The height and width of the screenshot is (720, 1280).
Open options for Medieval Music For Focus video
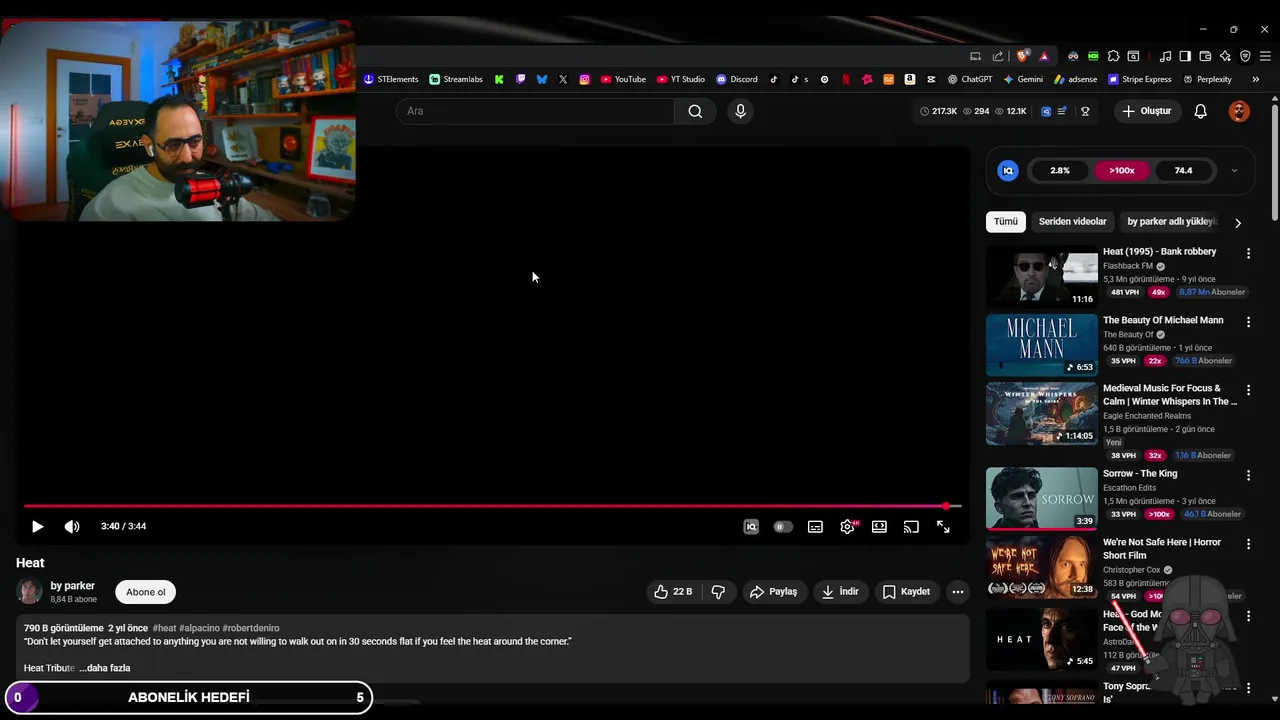(x=1248, y=390)
